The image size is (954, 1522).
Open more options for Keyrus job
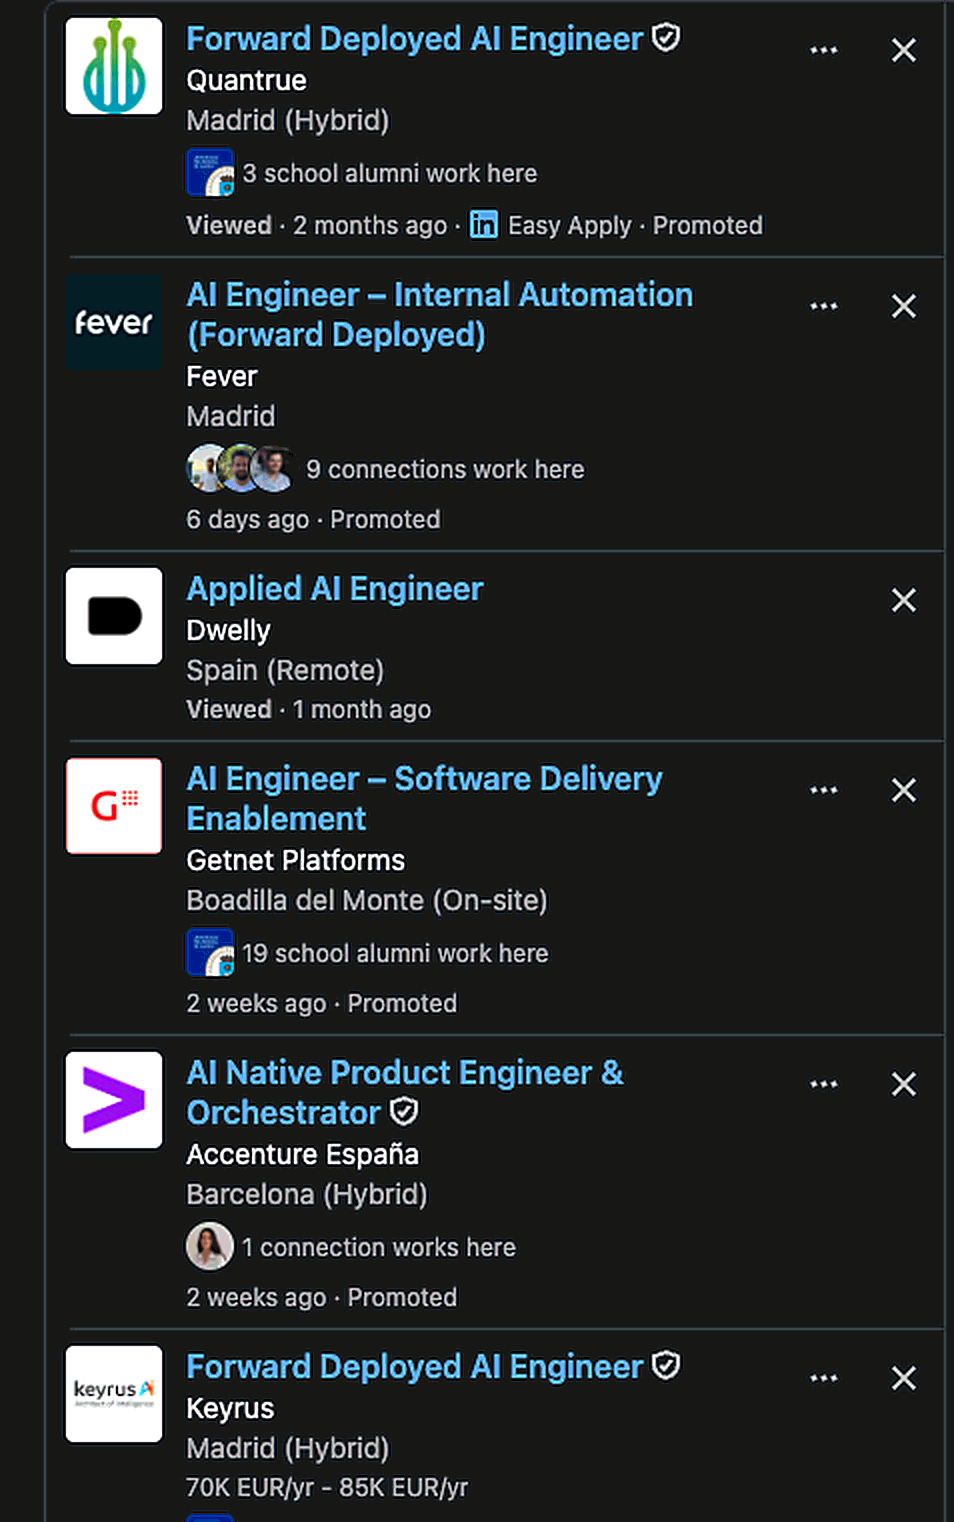(824, 1378)
